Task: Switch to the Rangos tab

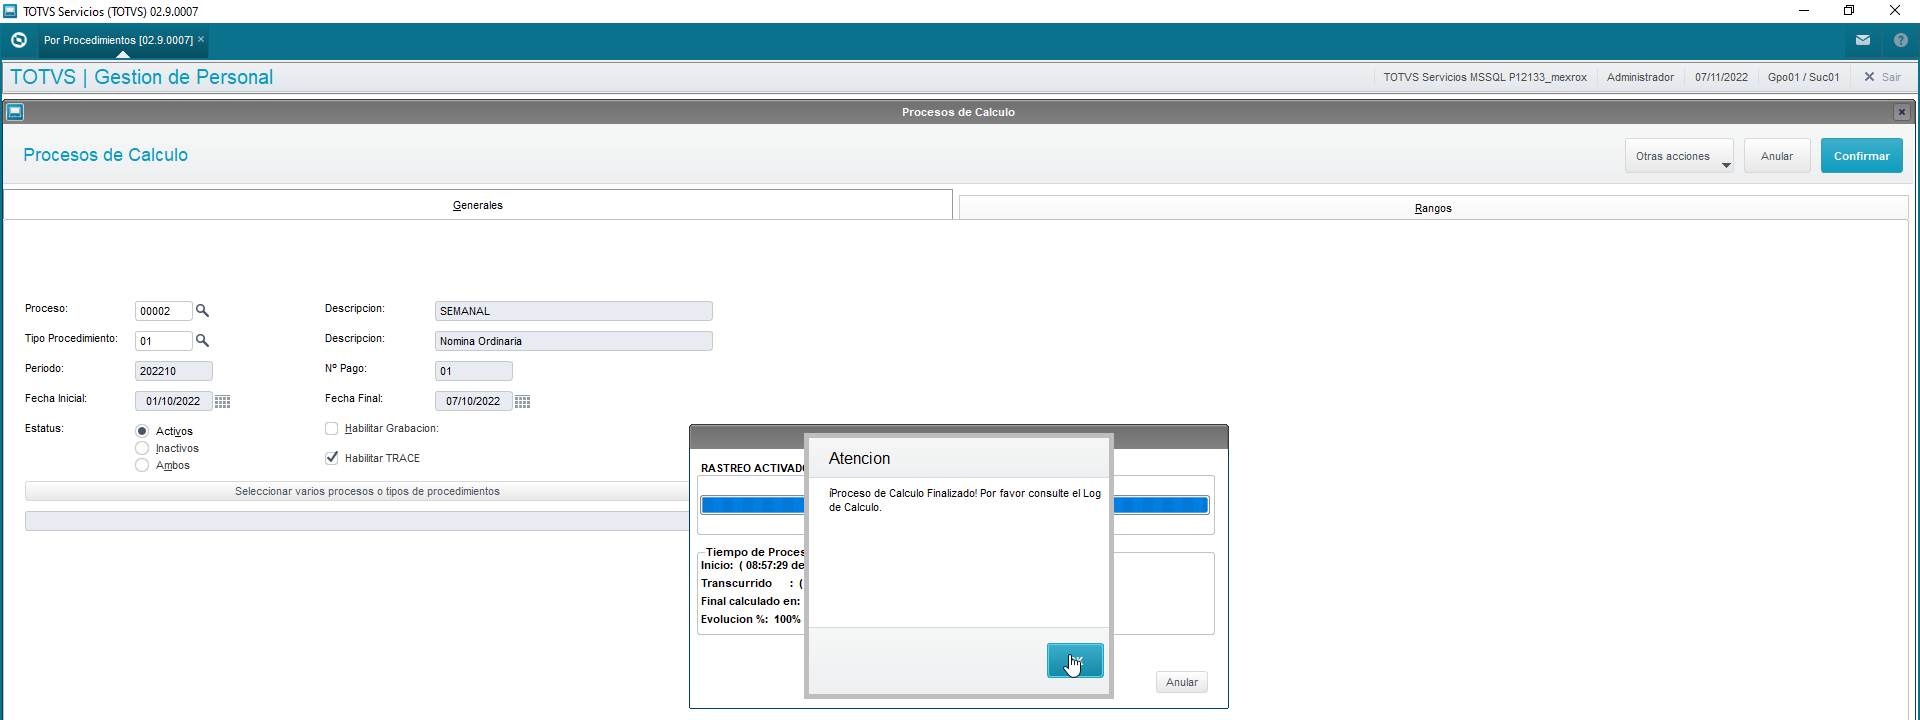Action: 1432,208
